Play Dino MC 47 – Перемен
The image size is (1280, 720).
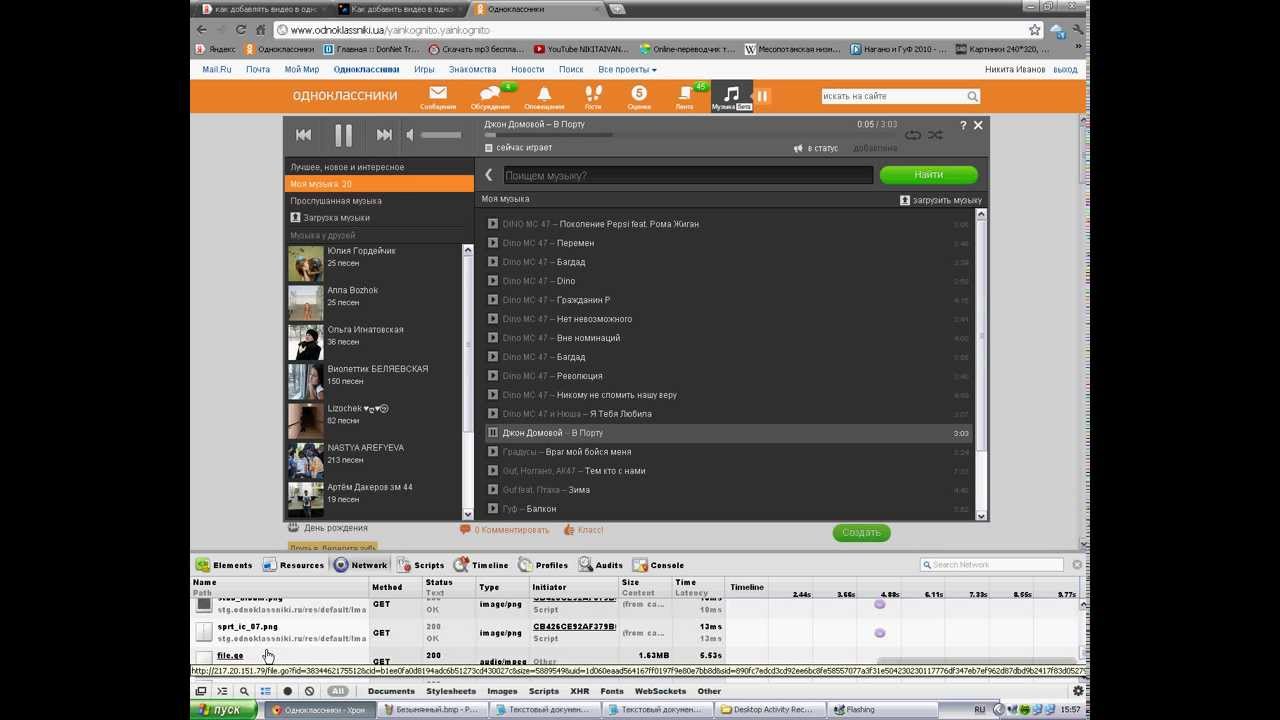click(493, 243)
